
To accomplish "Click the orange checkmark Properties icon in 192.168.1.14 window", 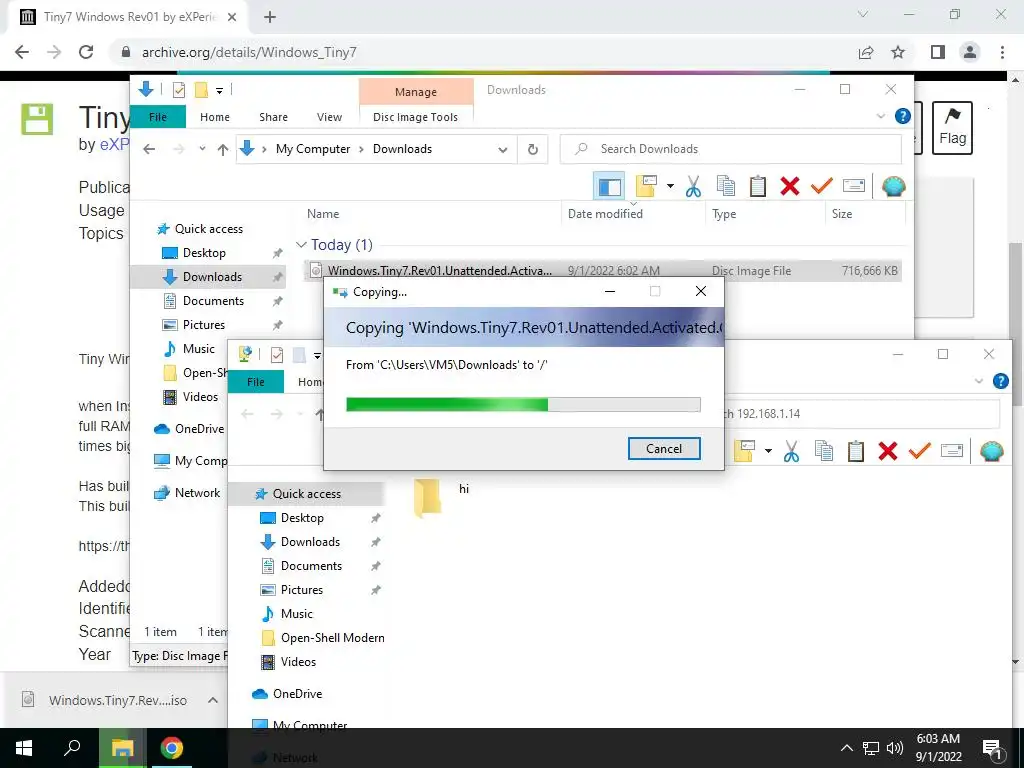I will (x=920, y=451).
